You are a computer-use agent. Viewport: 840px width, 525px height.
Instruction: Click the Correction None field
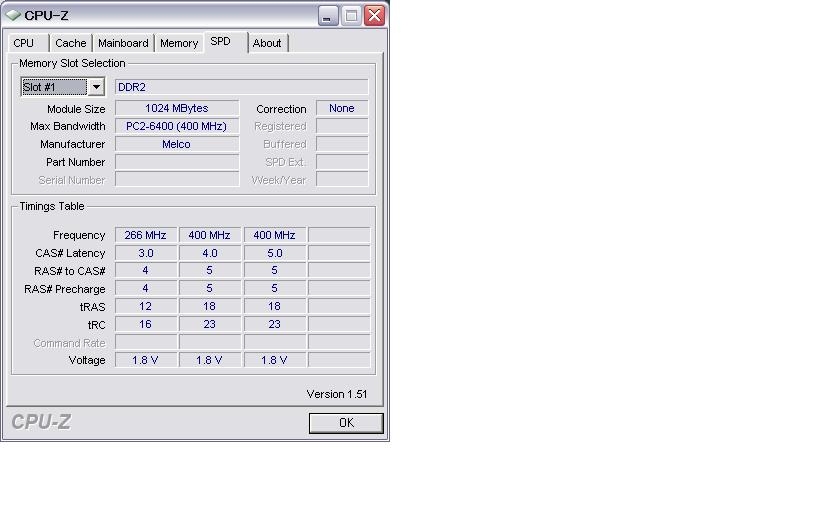[x=342, y=108]
